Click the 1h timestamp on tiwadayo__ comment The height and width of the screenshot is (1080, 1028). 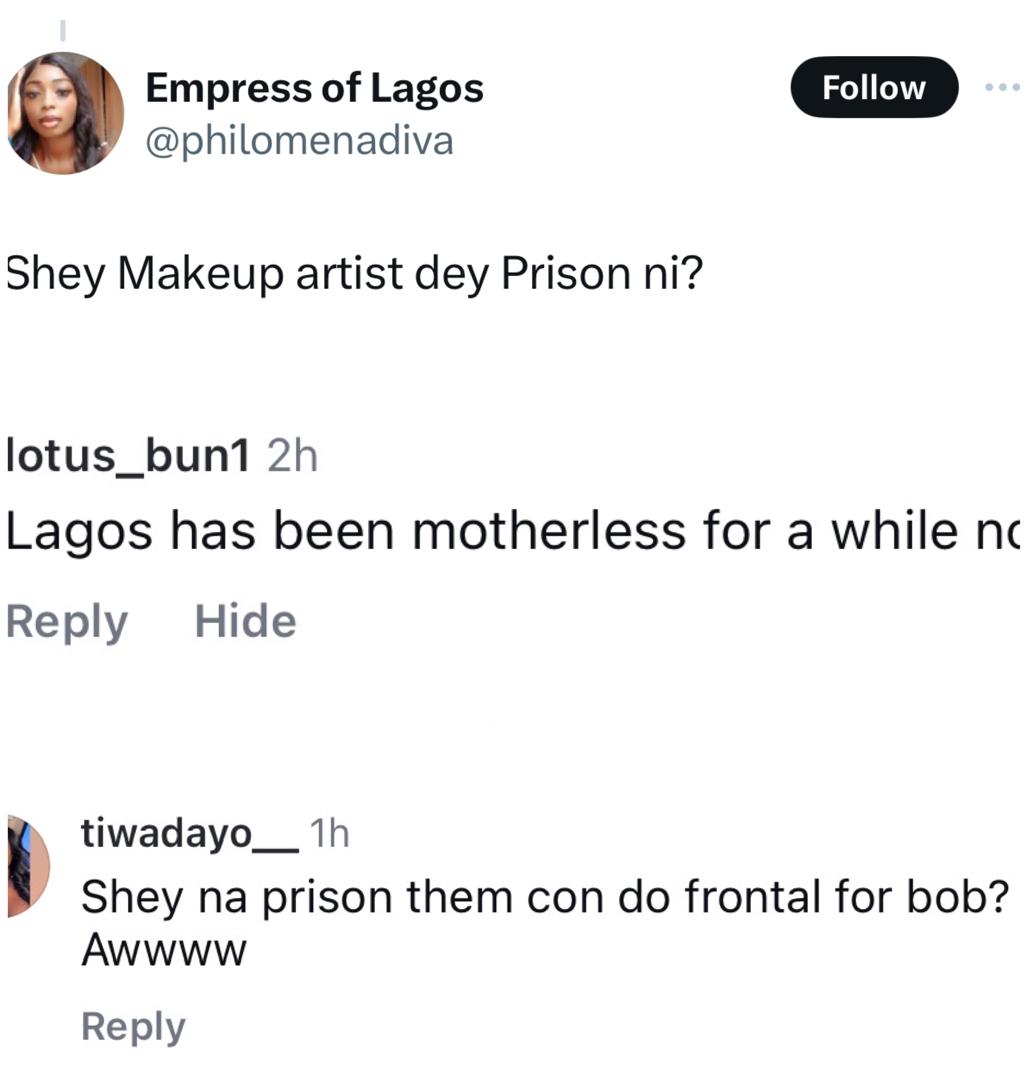coord(330,832)
